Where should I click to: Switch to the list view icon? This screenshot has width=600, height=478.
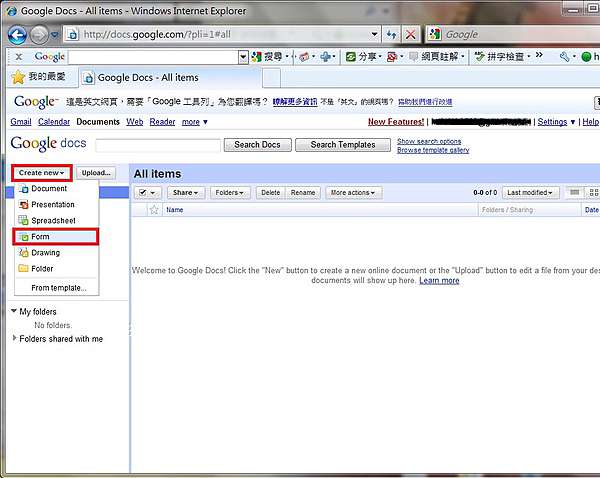[575, 193]
